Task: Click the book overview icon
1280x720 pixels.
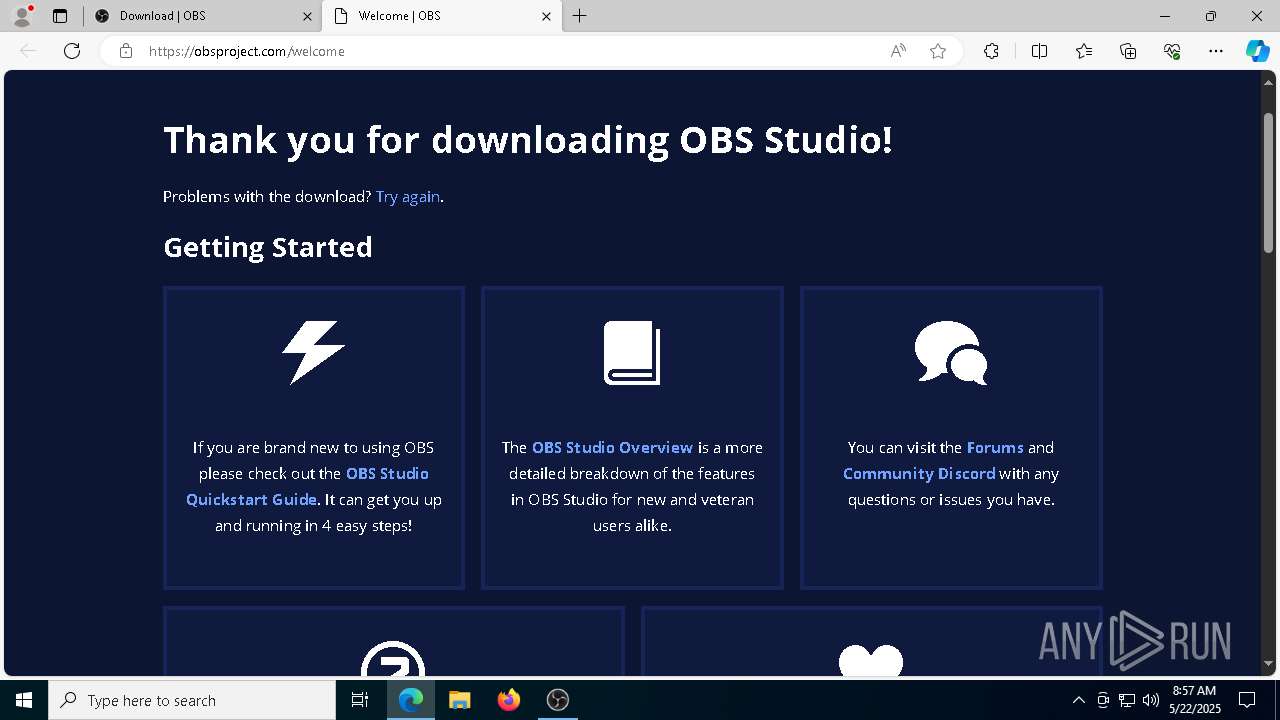Action: (x=632, y=352)
